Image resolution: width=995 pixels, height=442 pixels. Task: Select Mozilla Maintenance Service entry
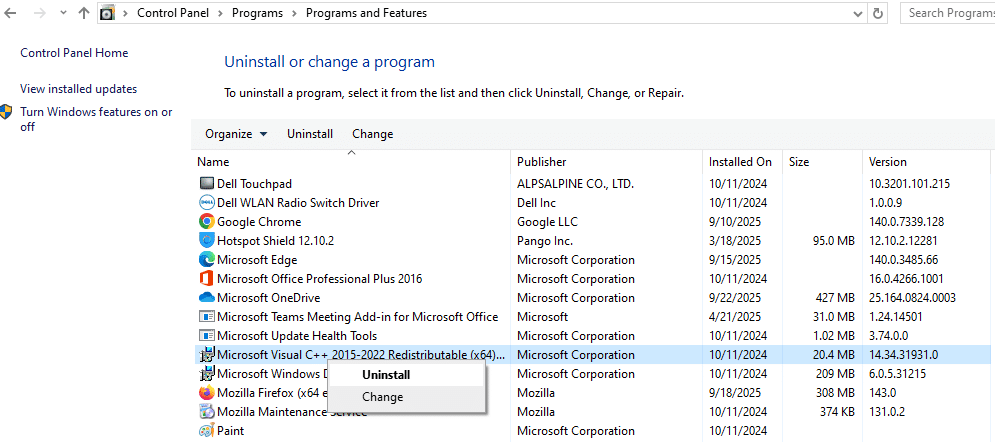(x=292, y=412)
